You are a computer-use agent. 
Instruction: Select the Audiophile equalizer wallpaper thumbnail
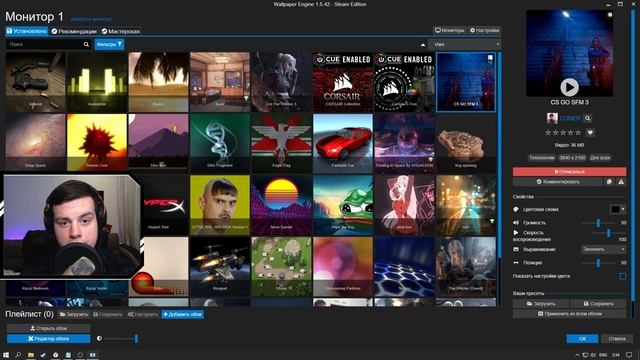(x=97, y=82)
